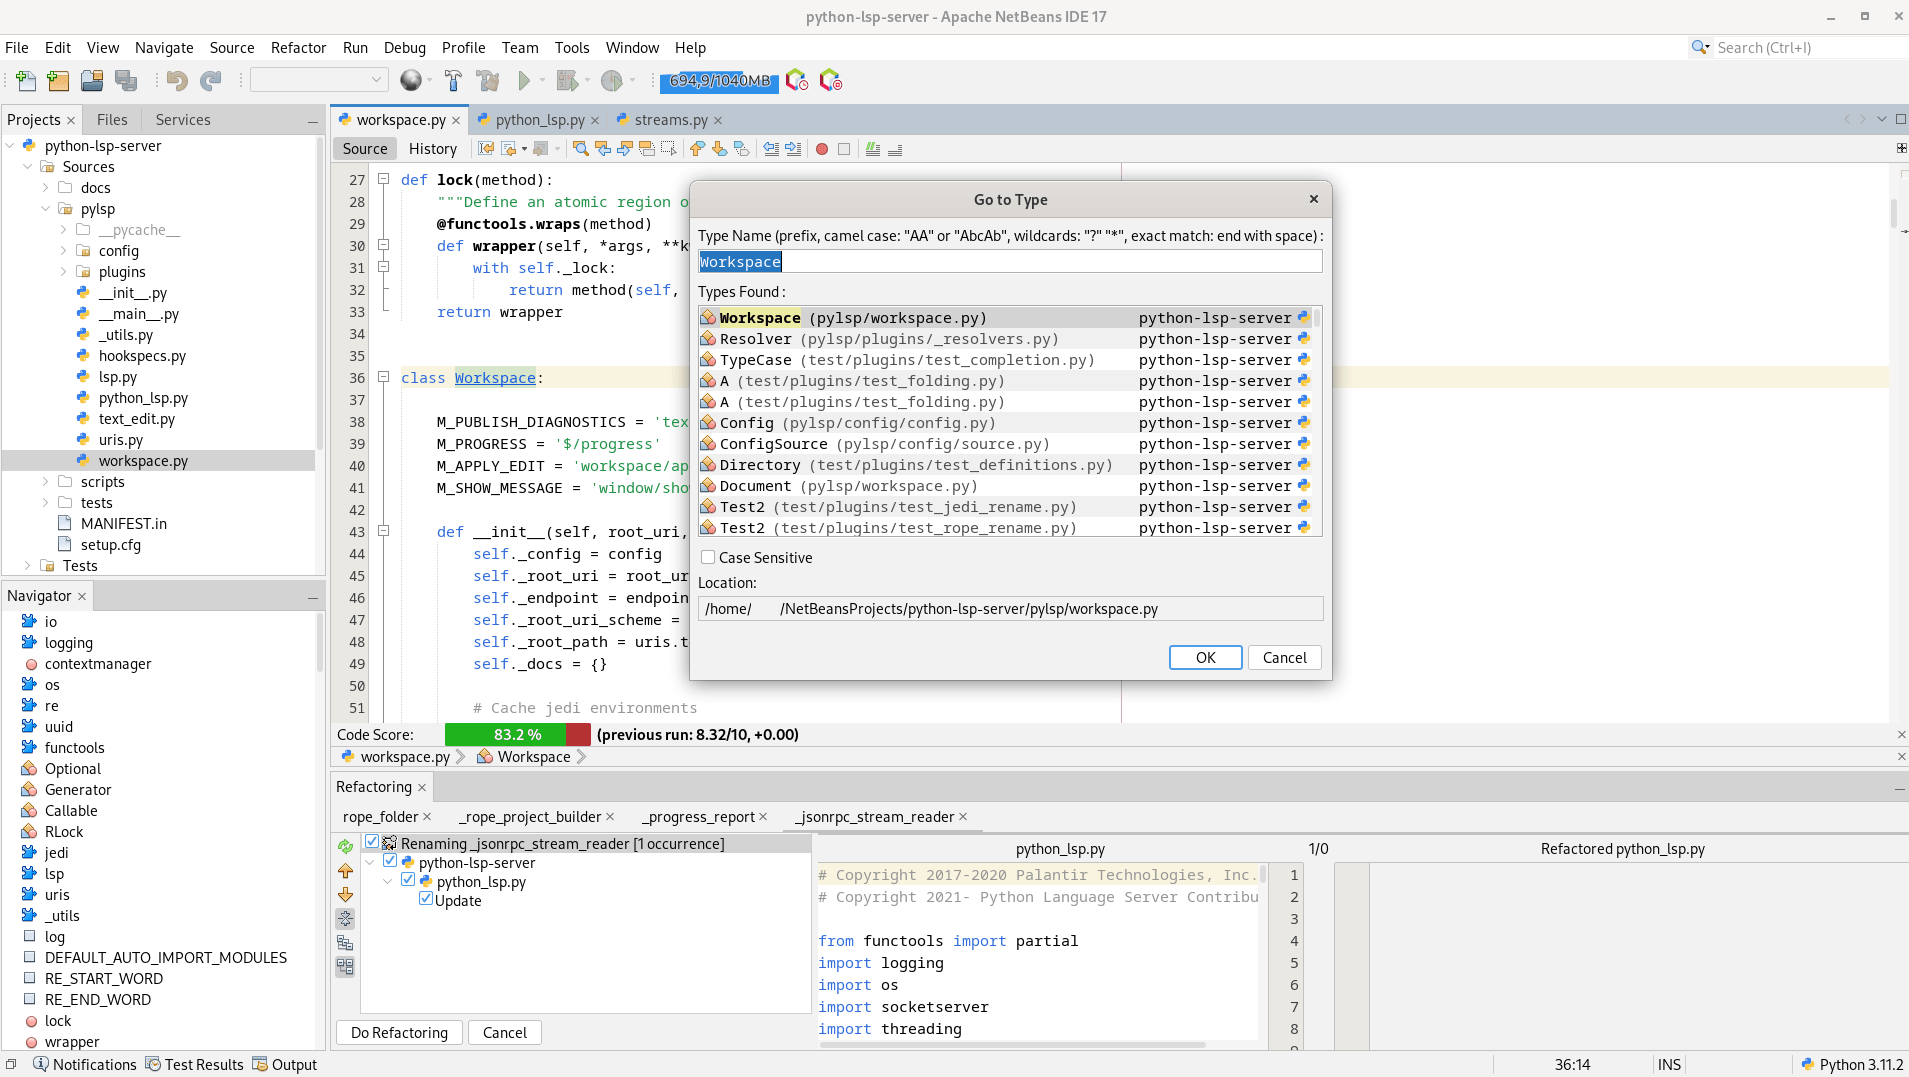Viewport: 1909px width, 1077px height.
Task: Refresh the refactoring preview with green arrows icon
Action: click(345, 847)
